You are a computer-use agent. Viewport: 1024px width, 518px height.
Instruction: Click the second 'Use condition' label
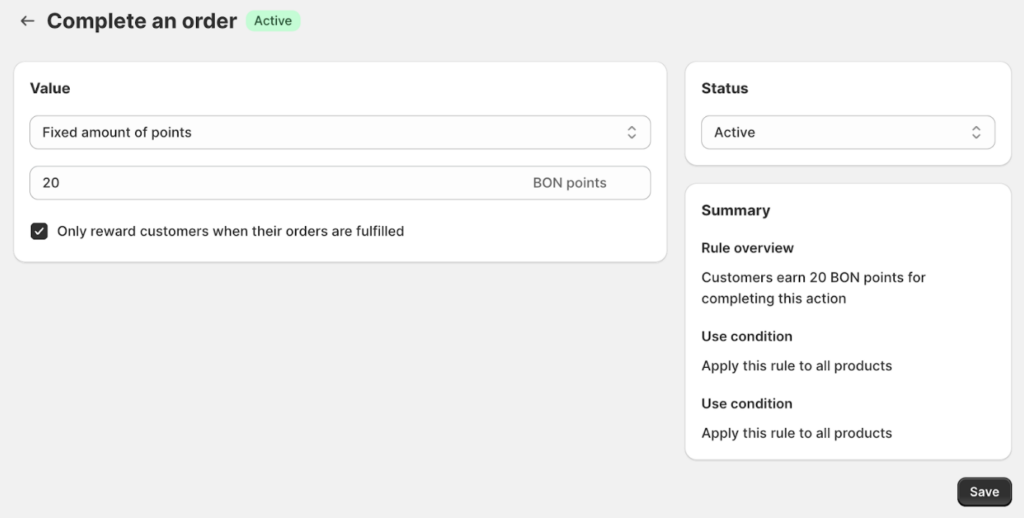click(x=746, y=403)
